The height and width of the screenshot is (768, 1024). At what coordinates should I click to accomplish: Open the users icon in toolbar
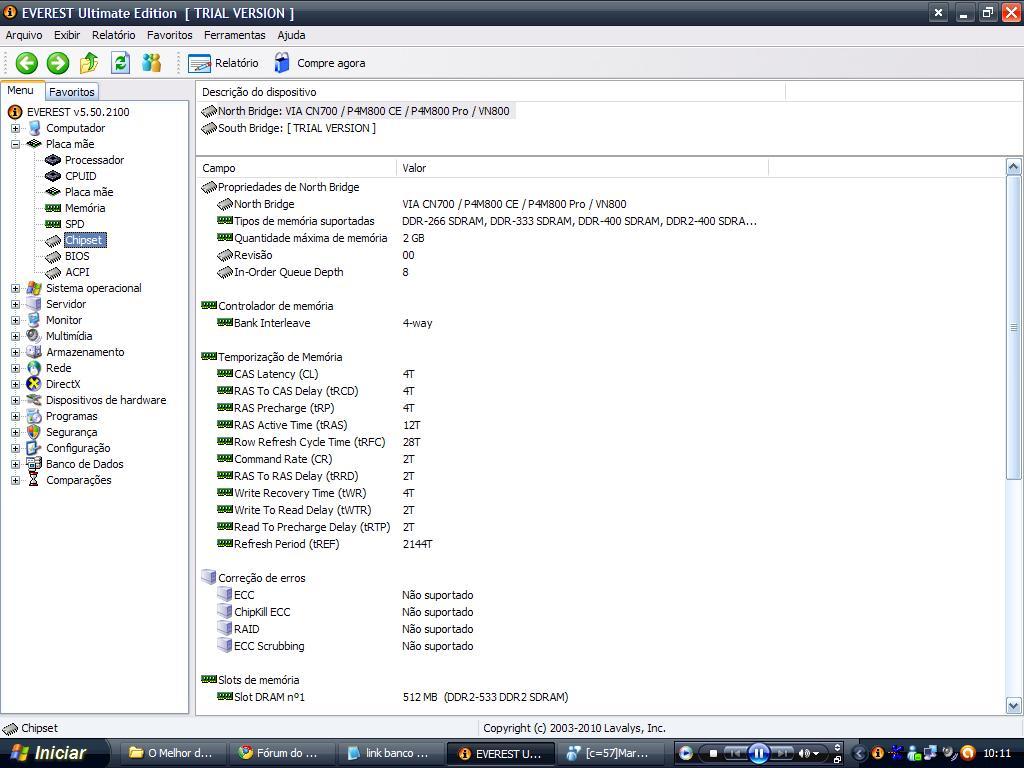pyautogui.click(x=152, y=63)
